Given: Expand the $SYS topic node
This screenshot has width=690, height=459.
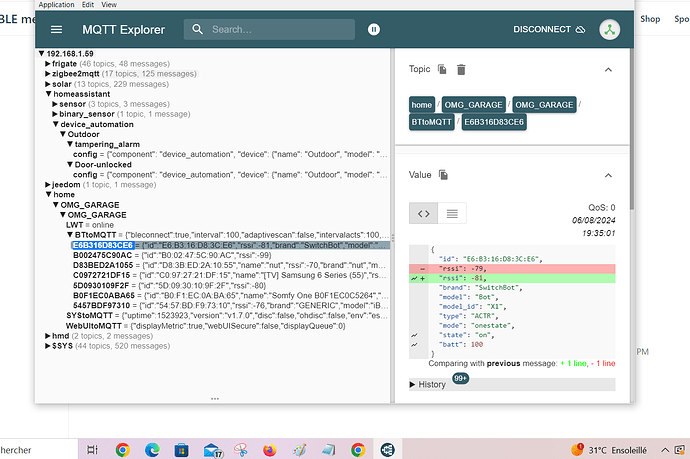Looking at the screenshot, I should [48, 346].
